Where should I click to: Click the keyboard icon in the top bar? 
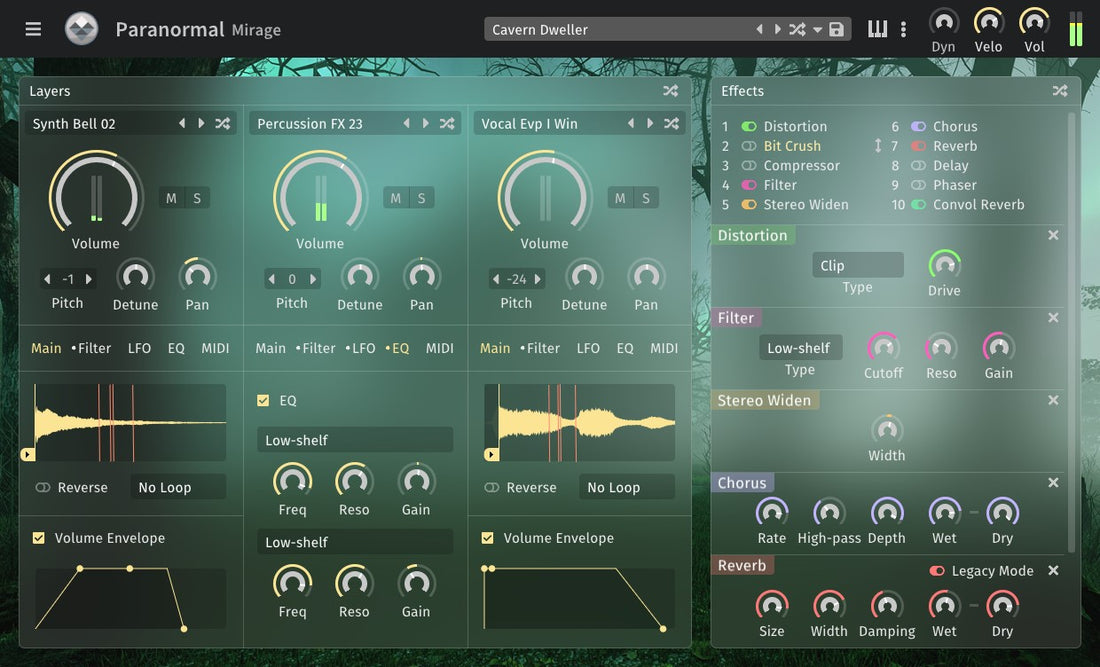pyautogui.click(x=877, y=28)
